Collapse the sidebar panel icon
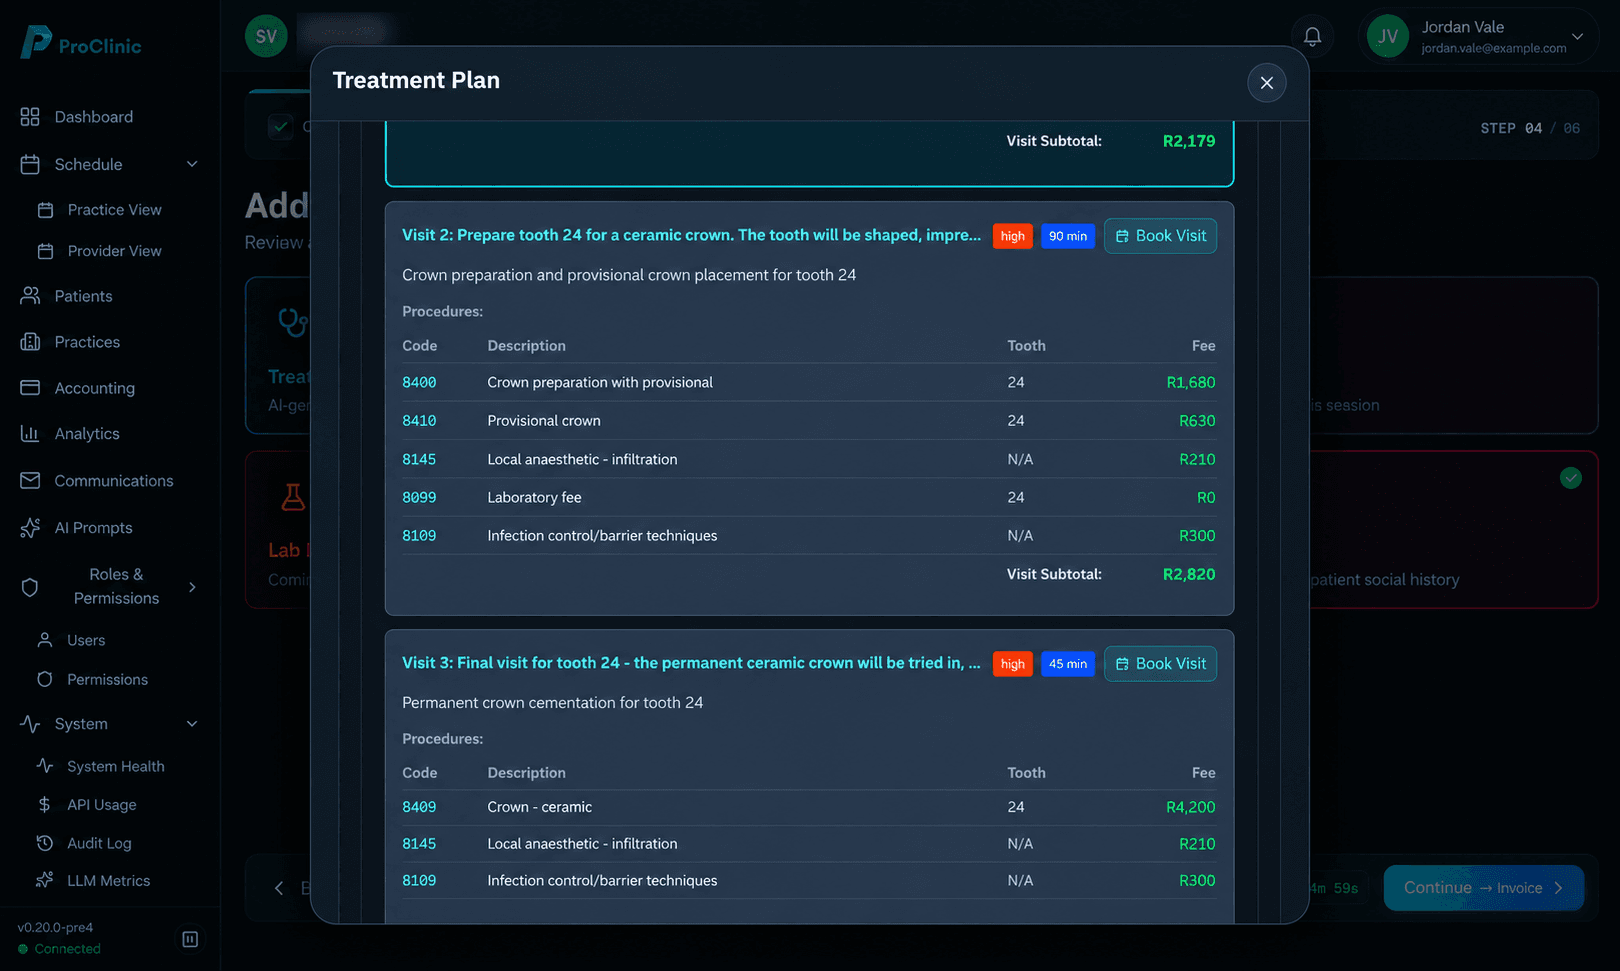The image size is (1620, 971). tap(190, 939)
